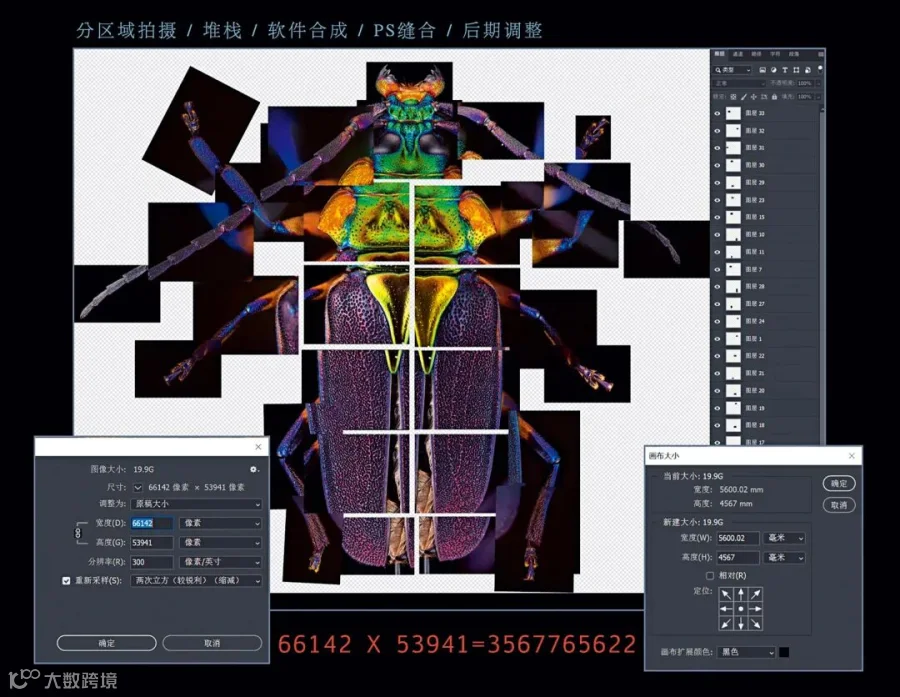Click 确定 in the Image Size dialog
Screen dimensions: 900x697
(107, 643)
